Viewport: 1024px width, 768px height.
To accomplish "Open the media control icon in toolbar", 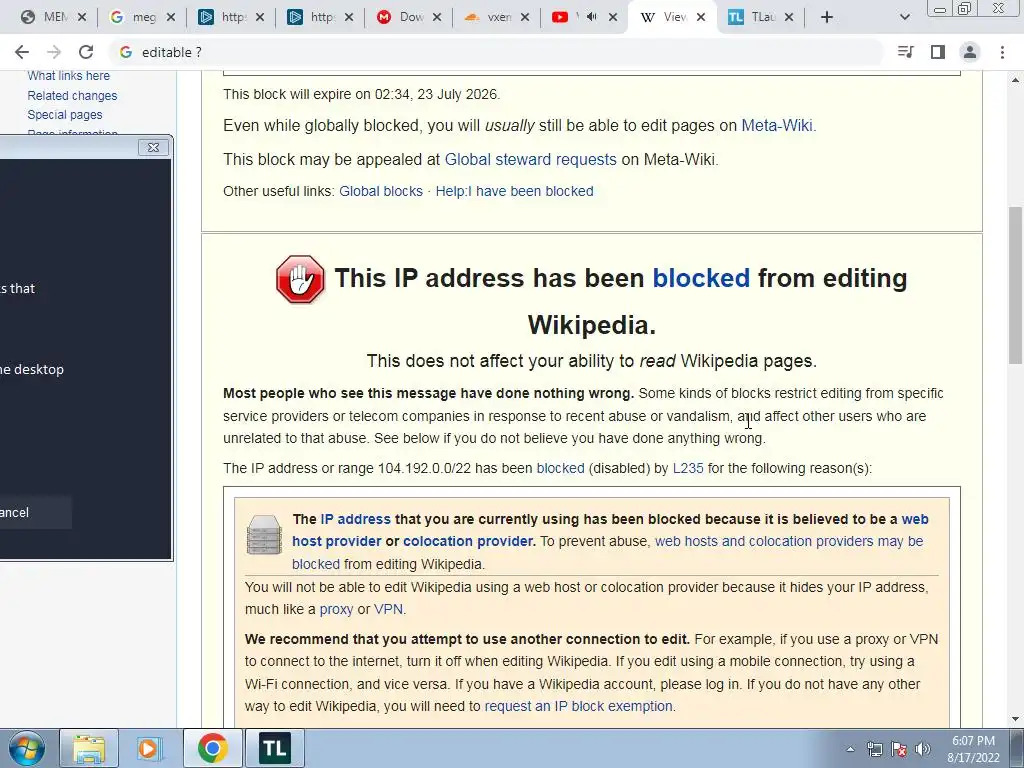I will pyautogui.click(x=905, y=52).
